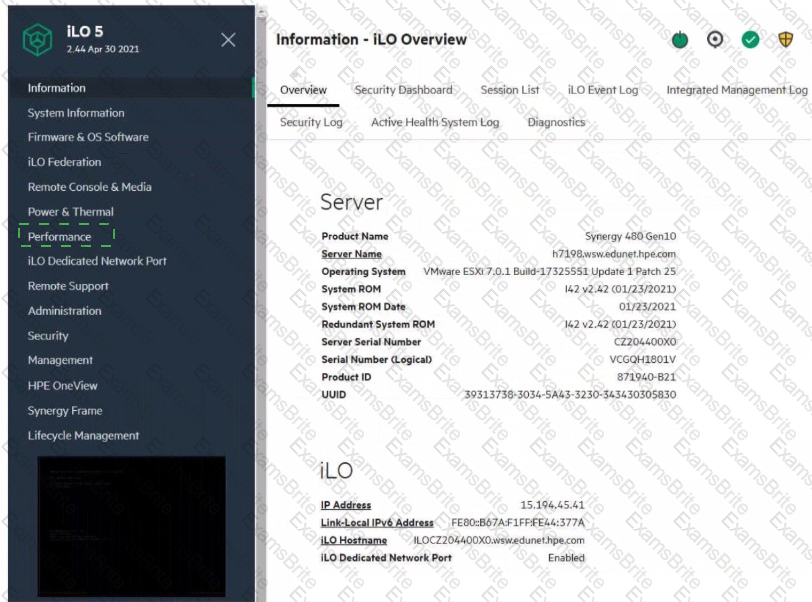This screenshot has height=602, width=812.
Task: Click the green health checkmark icon
Action: tap(750, 40)
